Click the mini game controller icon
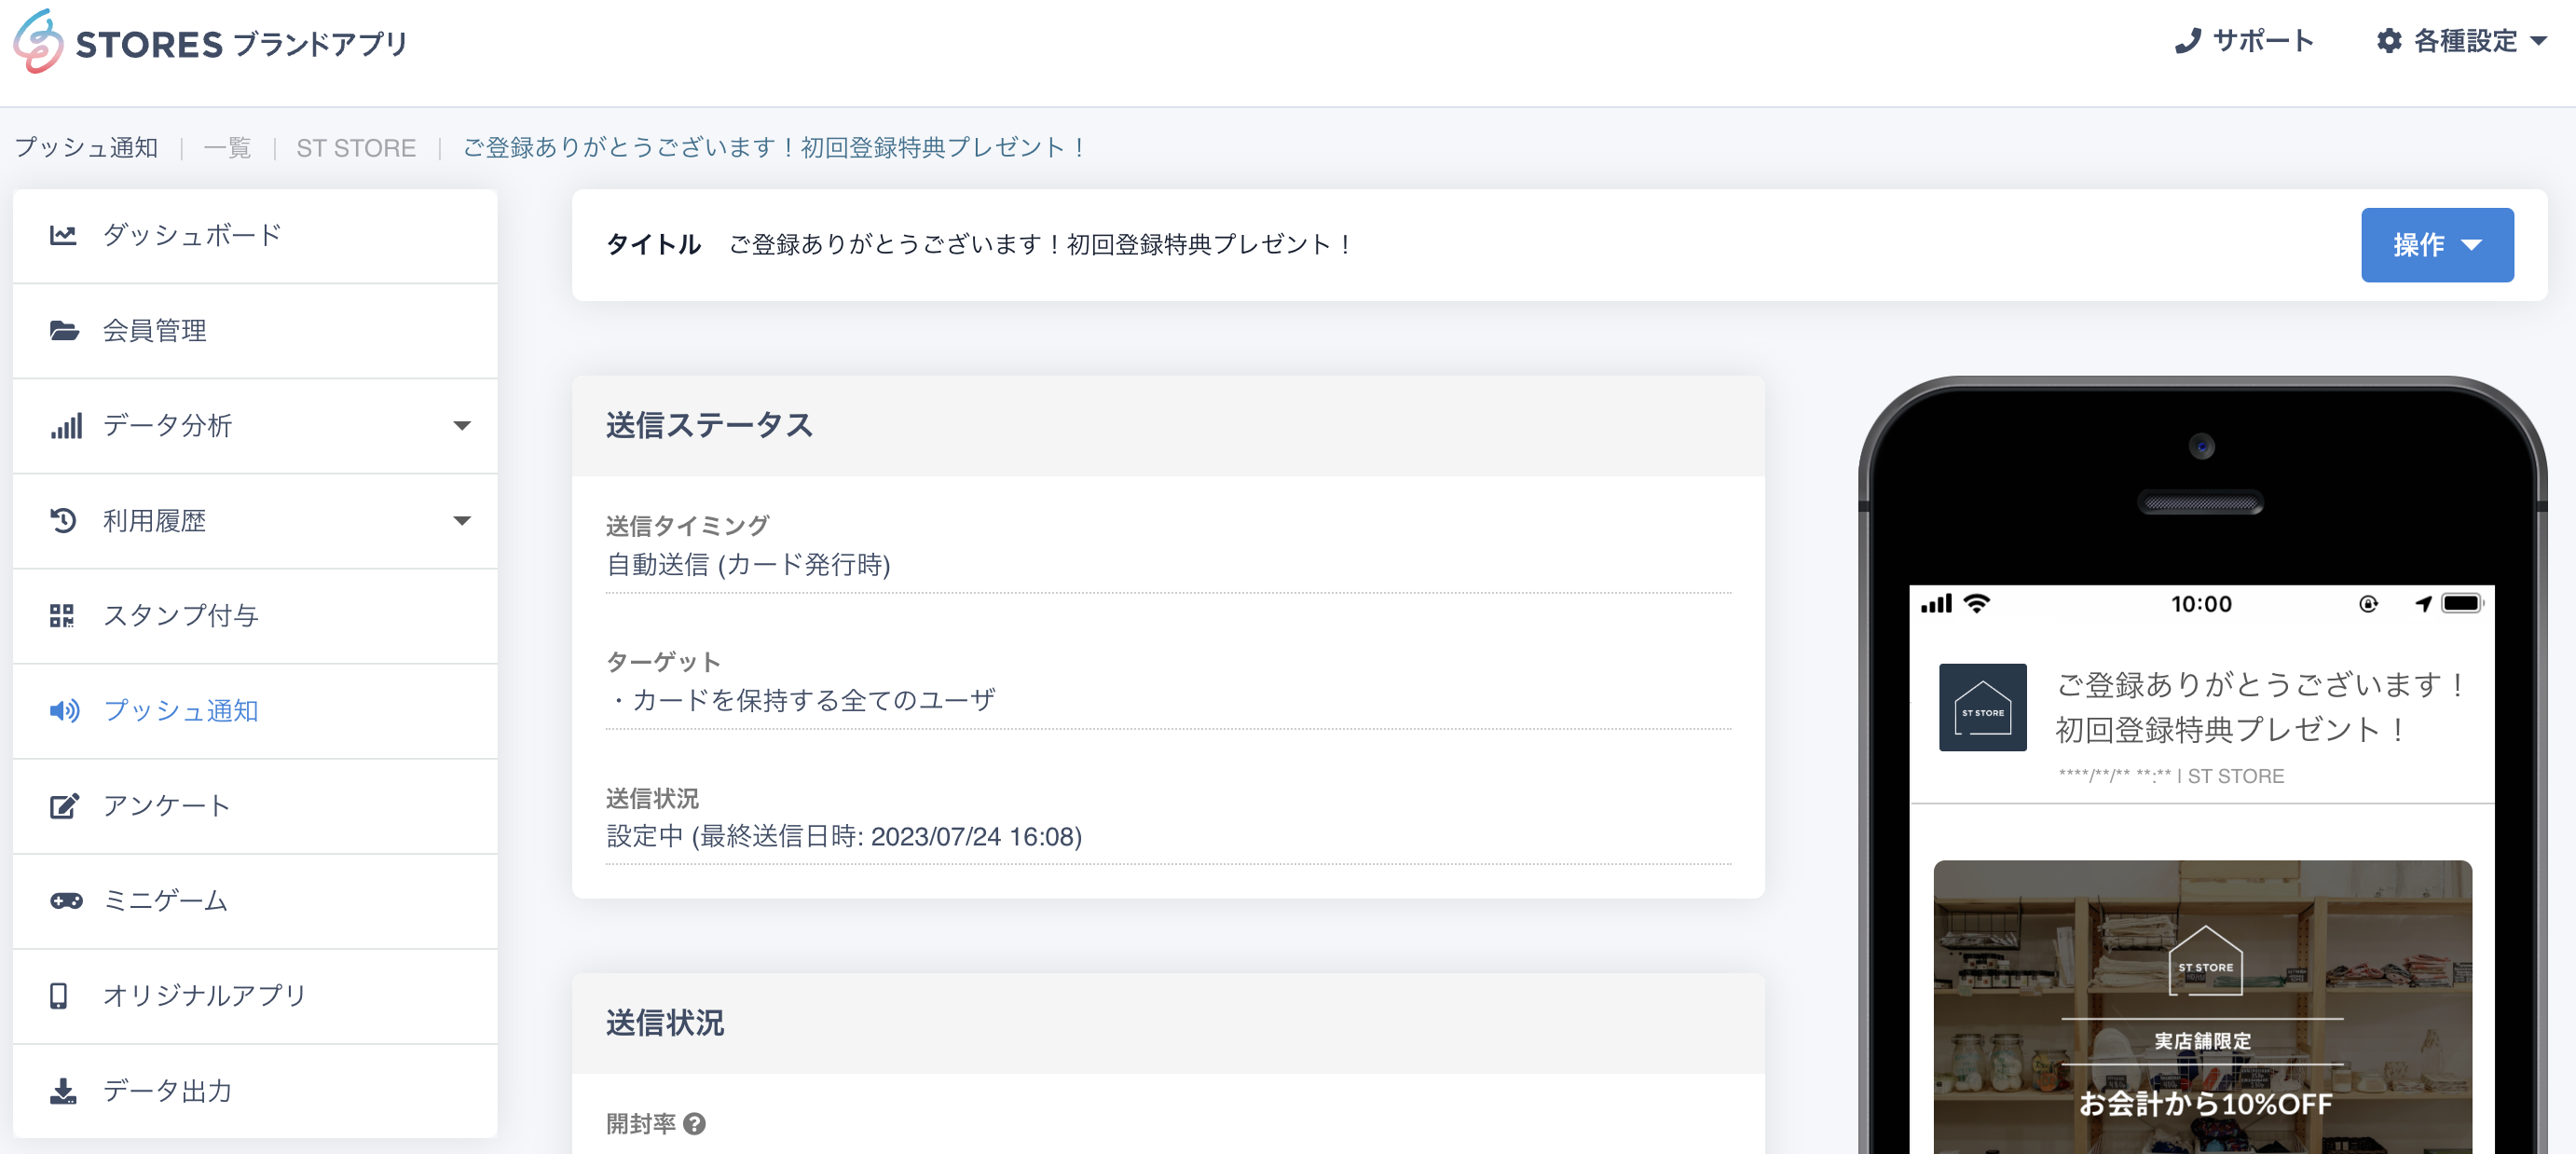2576x1154 pixels. tap(66, 901)
